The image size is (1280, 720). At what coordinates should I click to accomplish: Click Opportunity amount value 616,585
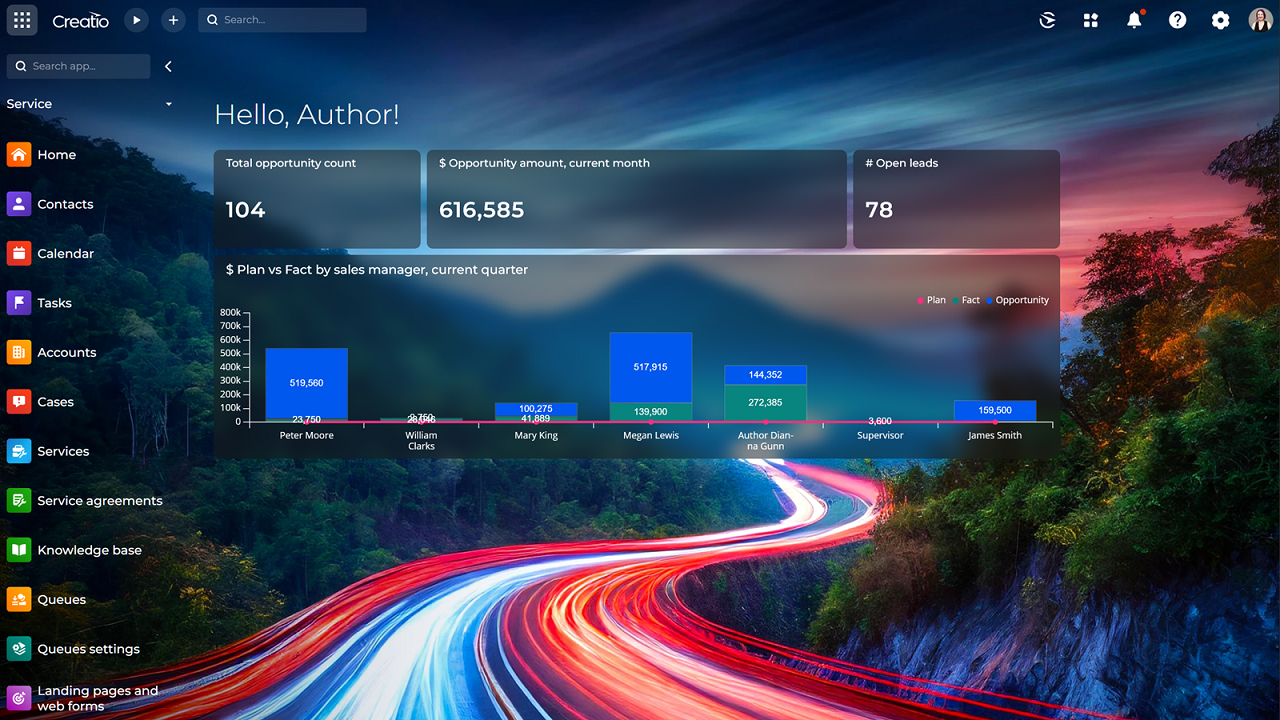click(482, 210)
